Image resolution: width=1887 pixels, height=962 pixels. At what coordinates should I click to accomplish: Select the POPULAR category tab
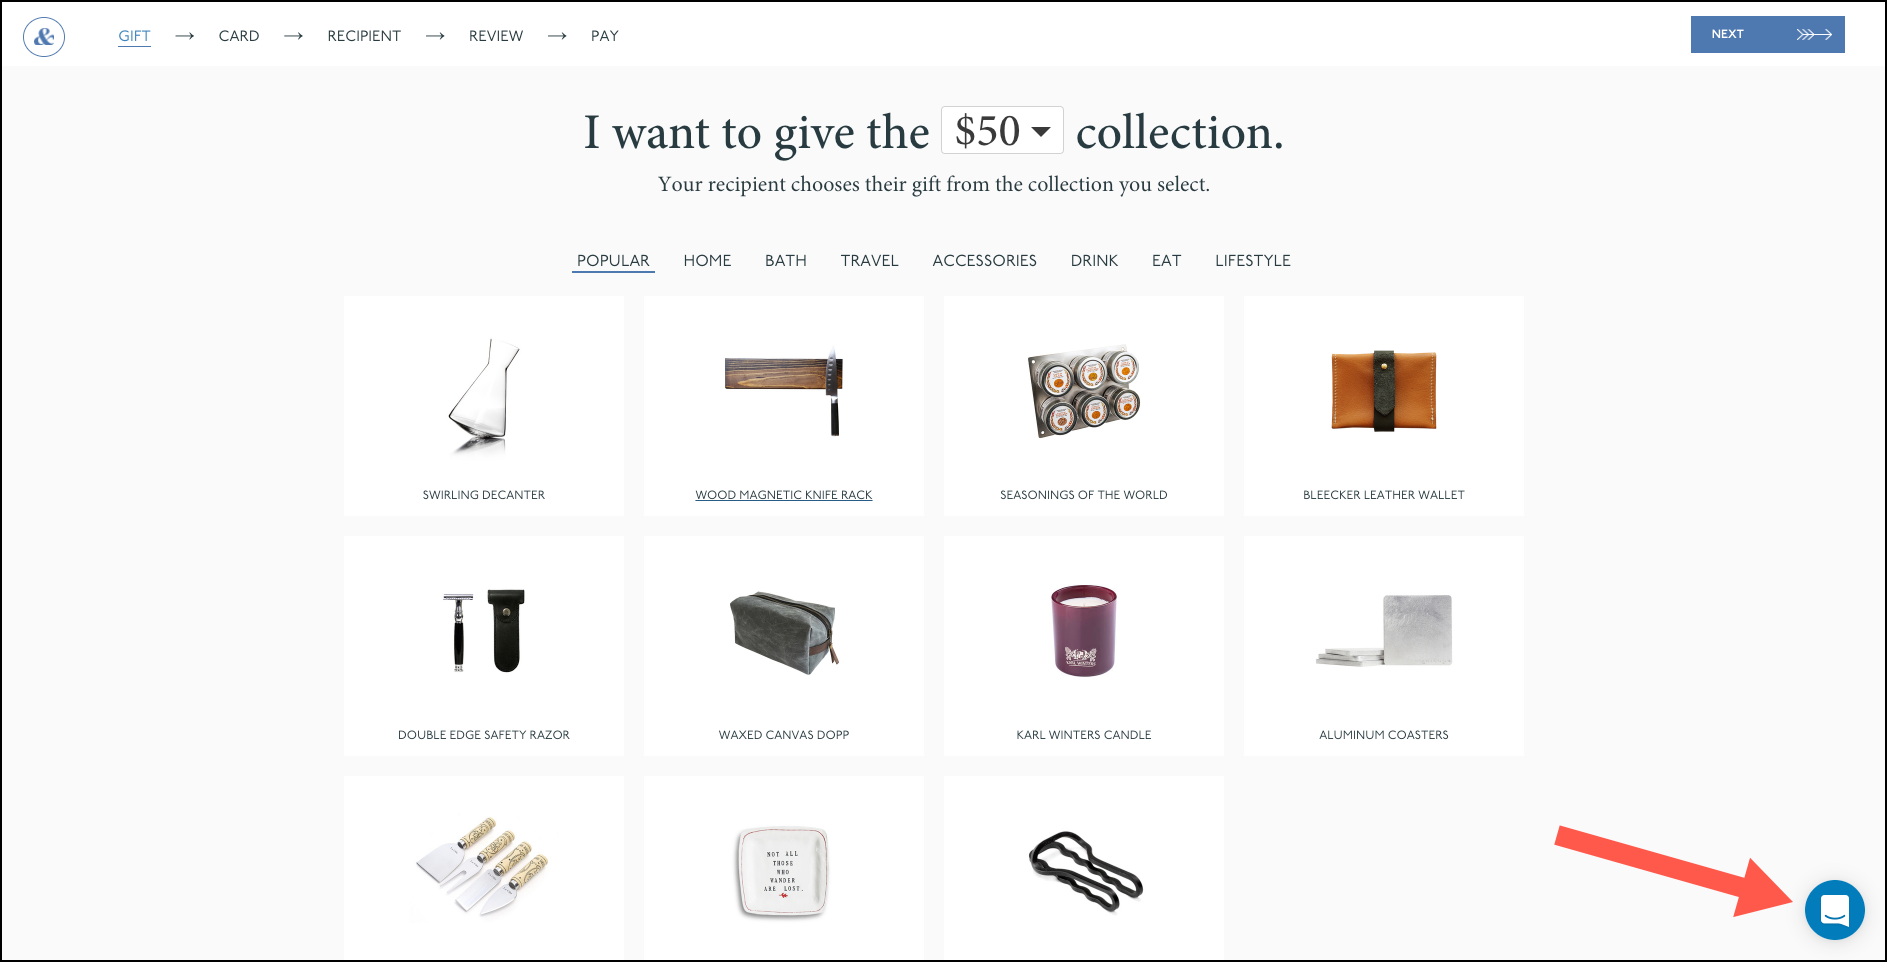[613, 261]
